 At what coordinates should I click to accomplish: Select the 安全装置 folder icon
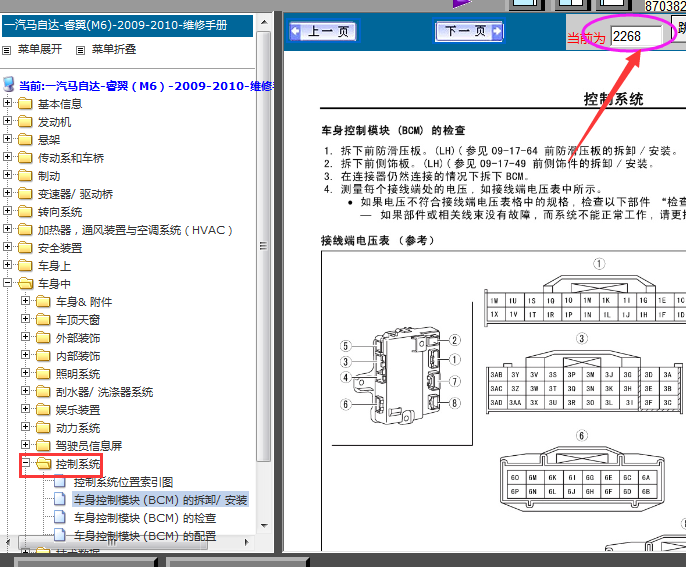click(25, 248)
